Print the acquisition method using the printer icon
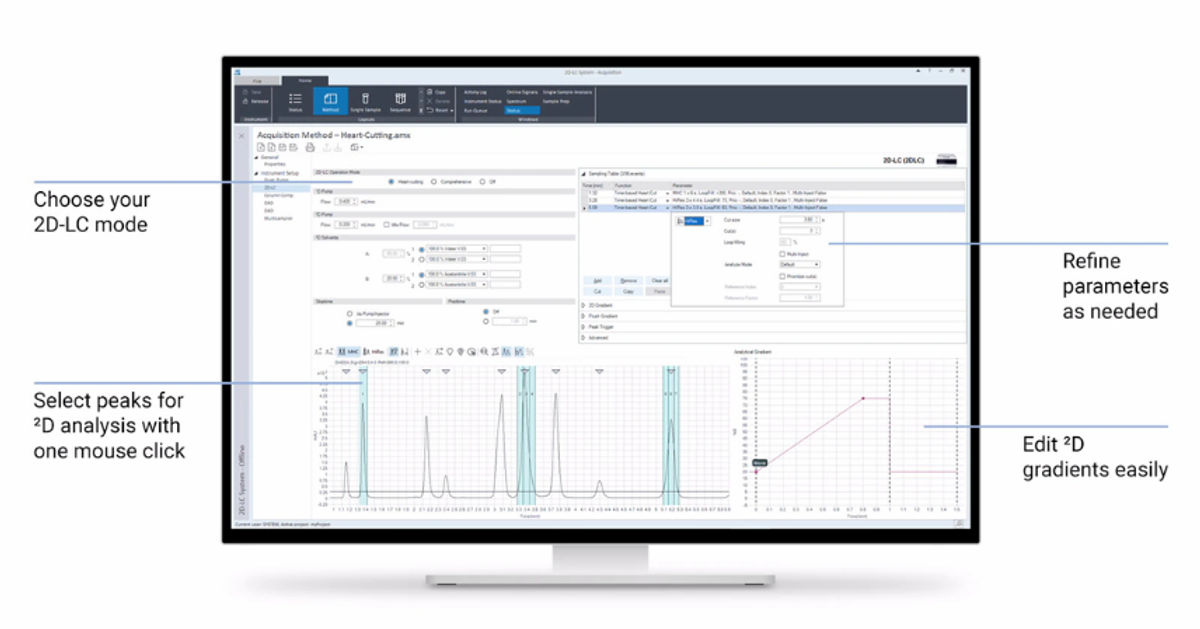The image size is (1200, 629). point(308,146)
